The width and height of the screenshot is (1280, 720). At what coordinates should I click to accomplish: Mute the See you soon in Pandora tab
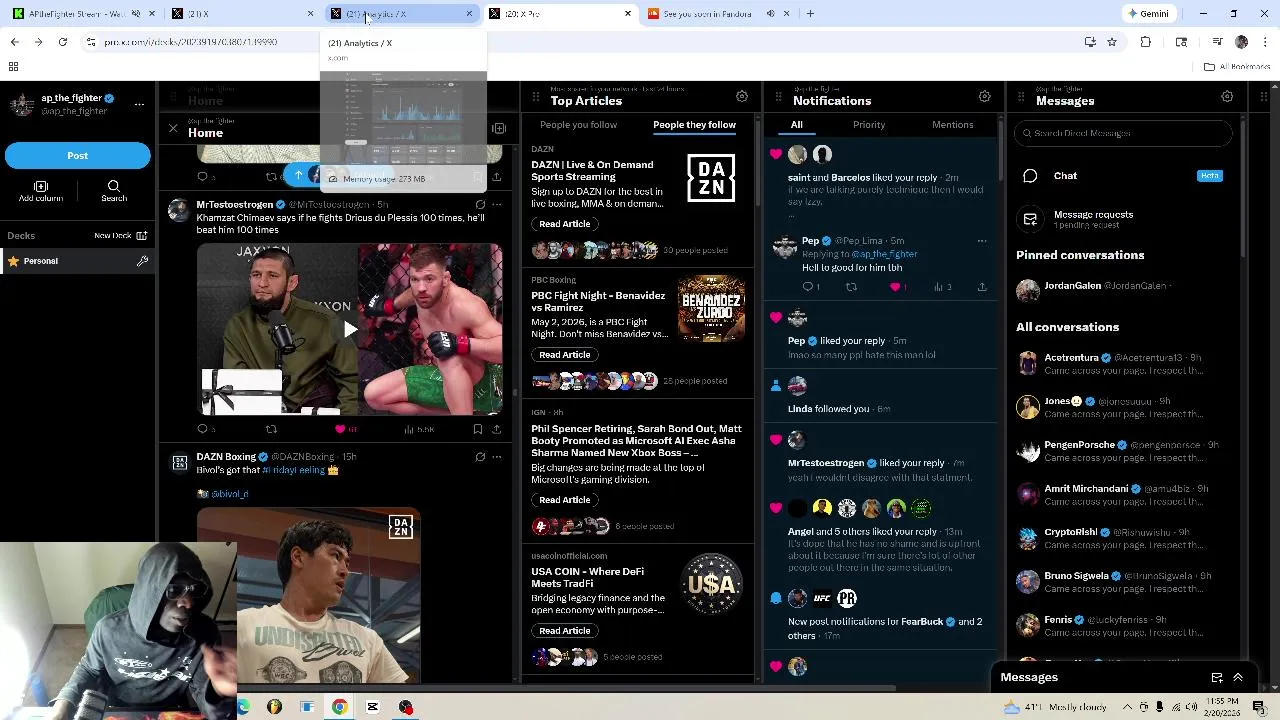pos(770,14)
